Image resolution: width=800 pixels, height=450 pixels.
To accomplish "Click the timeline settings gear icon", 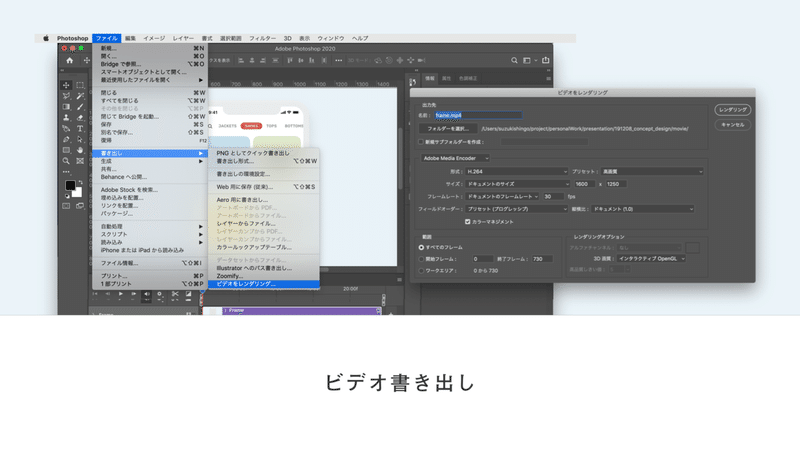I will (x=160, y=294).
